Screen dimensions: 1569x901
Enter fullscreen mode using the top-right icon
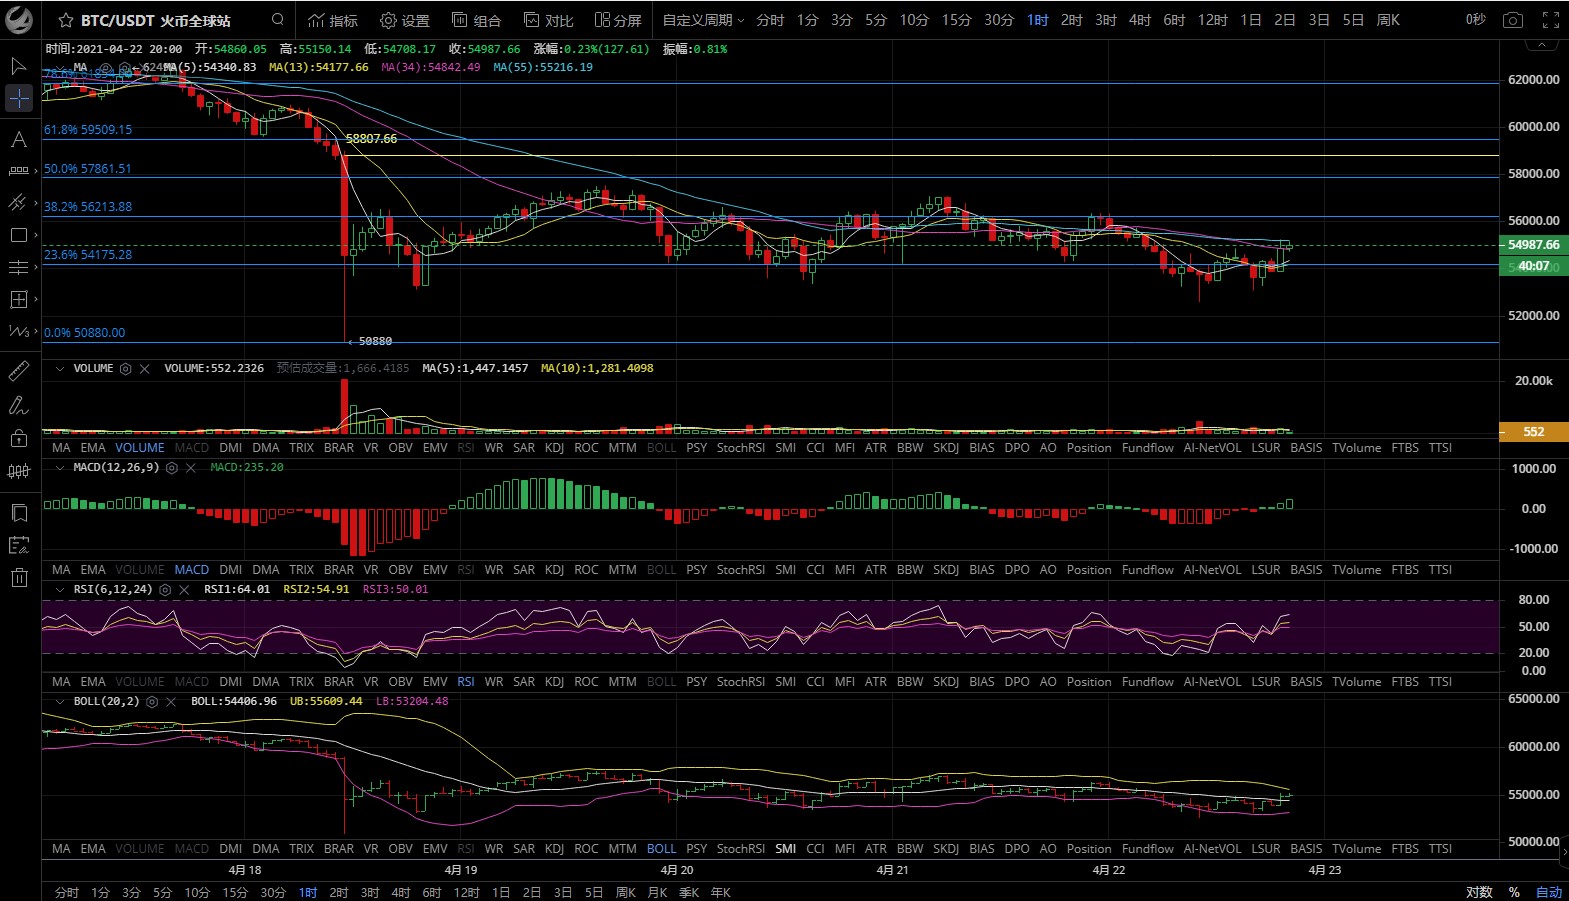tap(1550, 20)
